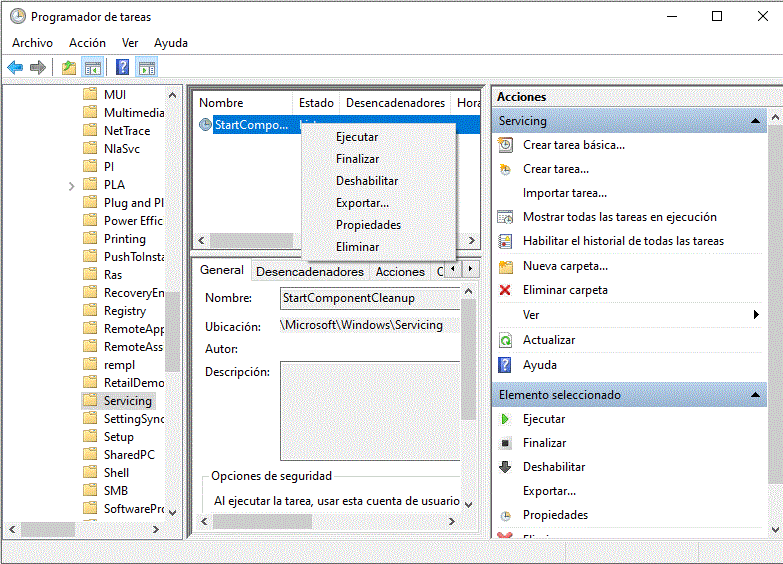Click the red X Eliminar carpeta icon
The image size is (783, 564).
506,290
